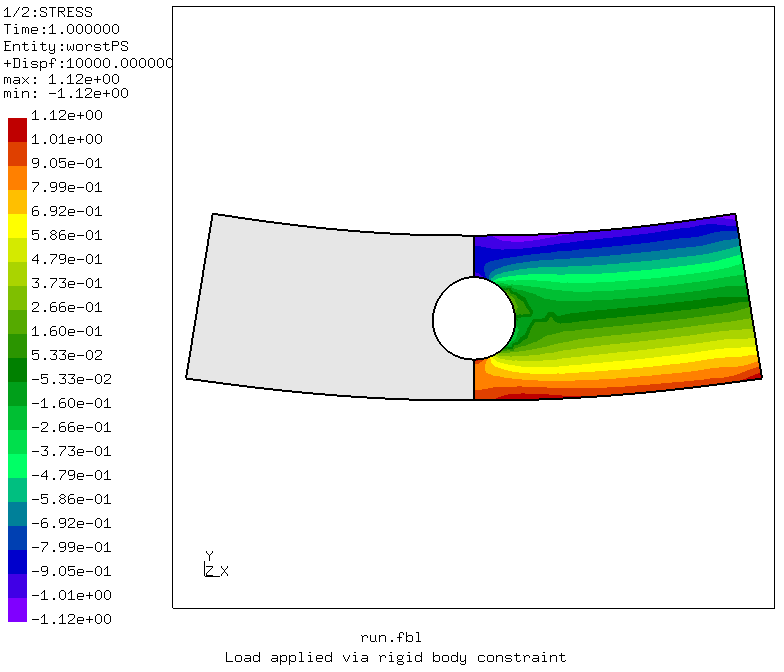This screenshot has width=784, height=672.
Task: Click the 'max: 1.12e+00' value line
Action: point(62,80)
